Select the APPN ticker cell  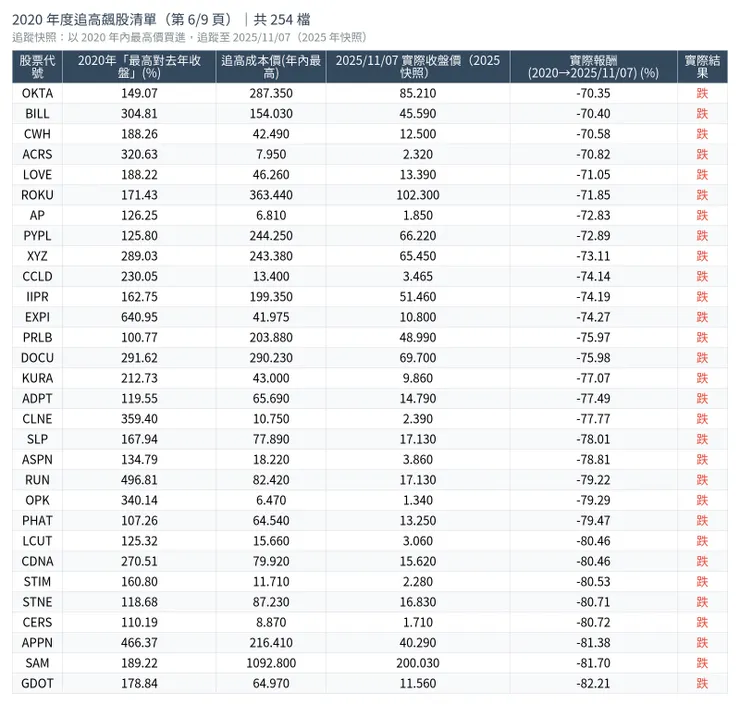pyautogui.click(x=37, y=642)
